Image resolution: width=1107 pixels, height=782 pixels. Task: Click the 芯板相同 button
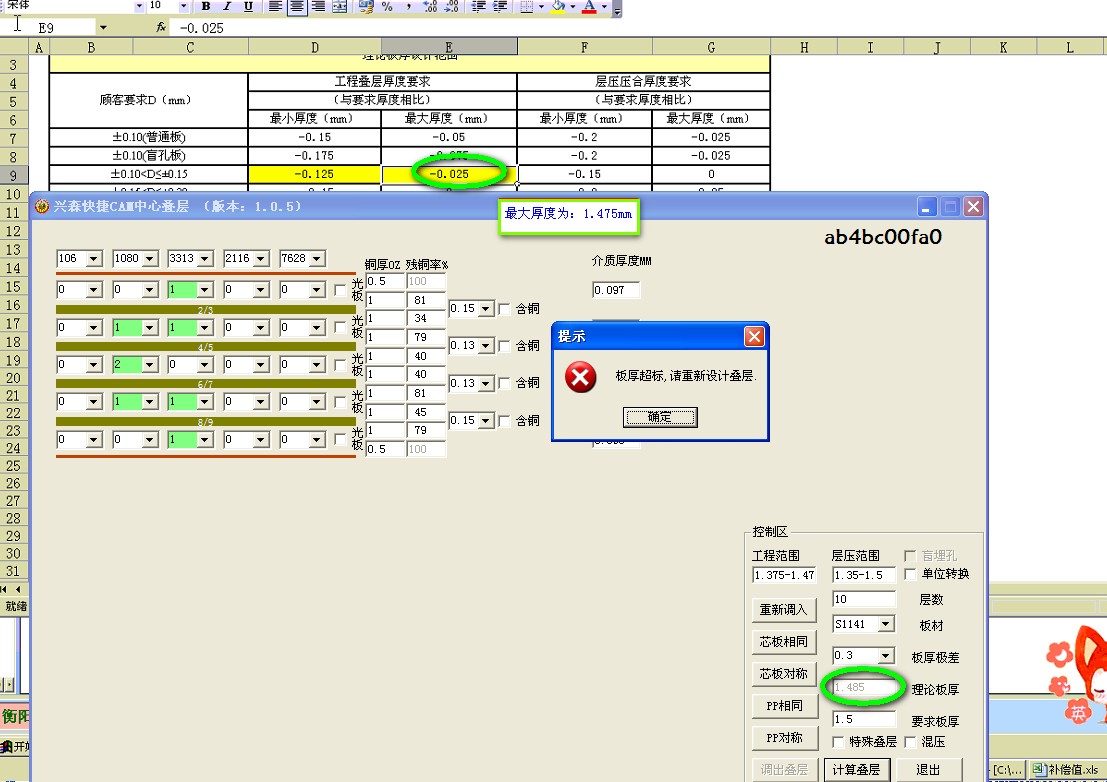click(x=784, y=642)
